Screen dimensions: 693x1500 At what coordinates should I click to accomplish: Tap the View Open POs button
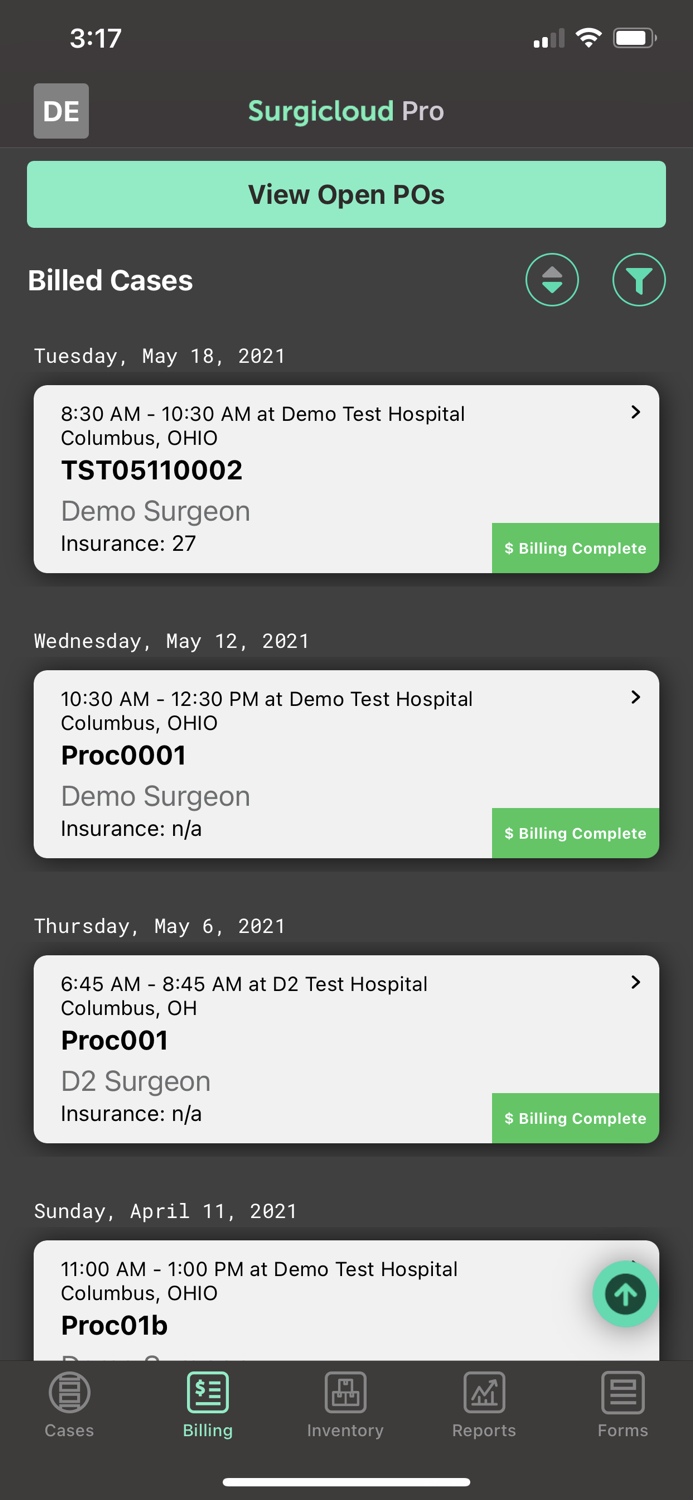pos(346,194)
